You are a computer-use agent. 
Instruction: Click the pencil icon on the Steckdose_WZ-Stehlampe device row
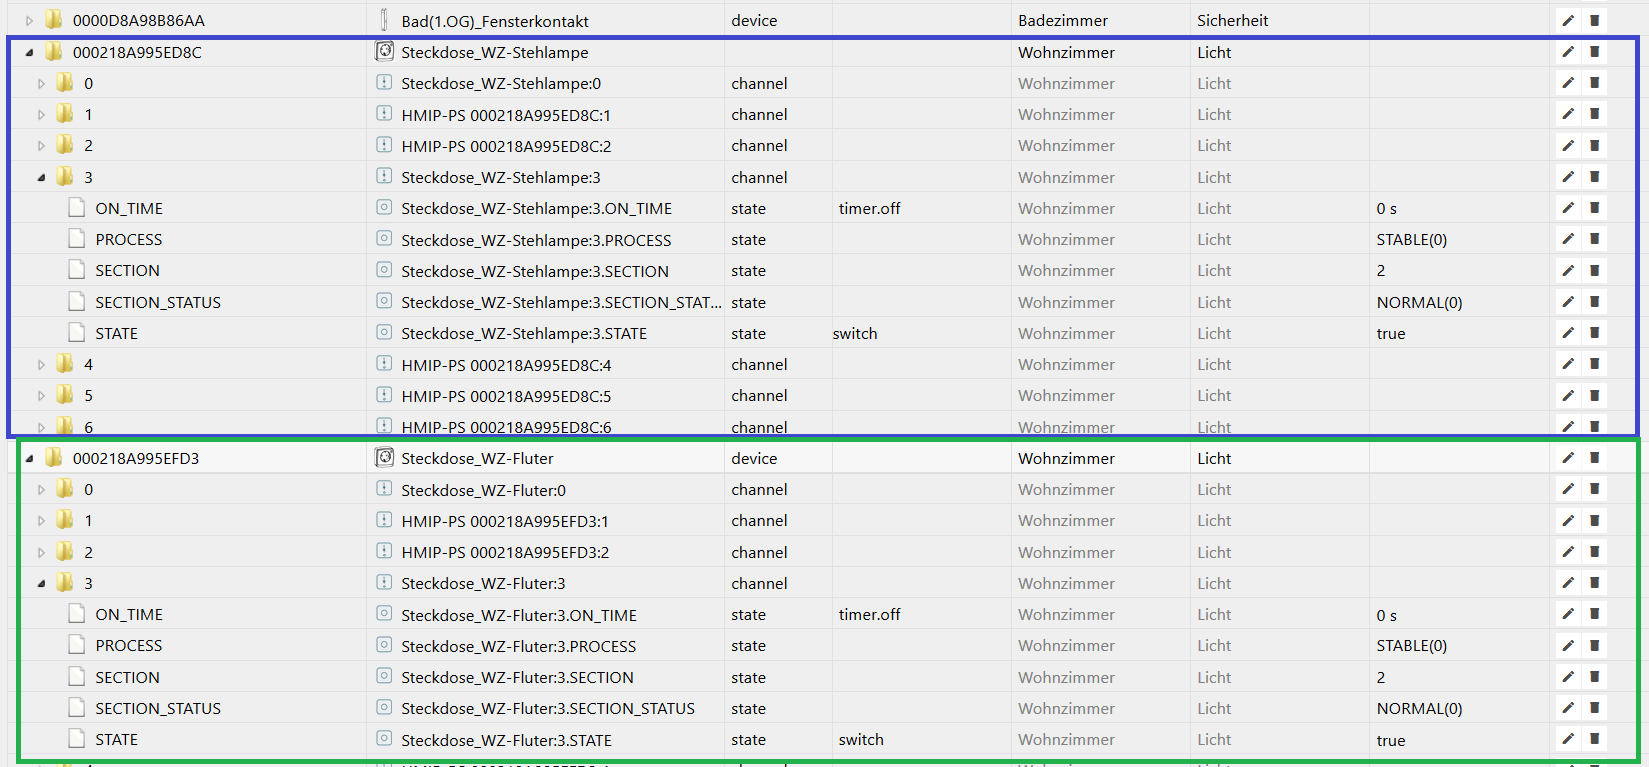pos(1568,52)
